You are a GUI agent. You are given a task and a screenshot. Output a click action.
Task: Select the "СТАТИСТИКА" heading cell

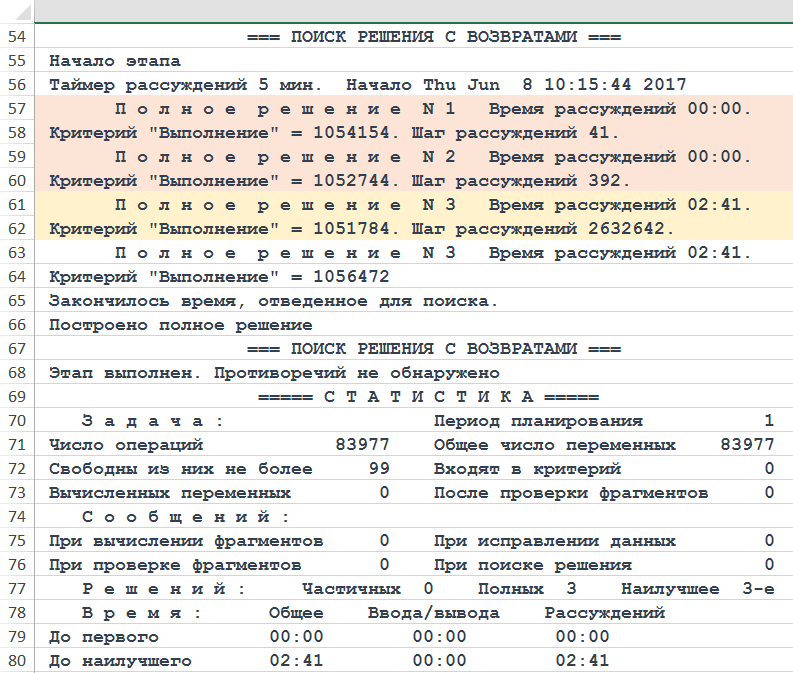point(427,397)
